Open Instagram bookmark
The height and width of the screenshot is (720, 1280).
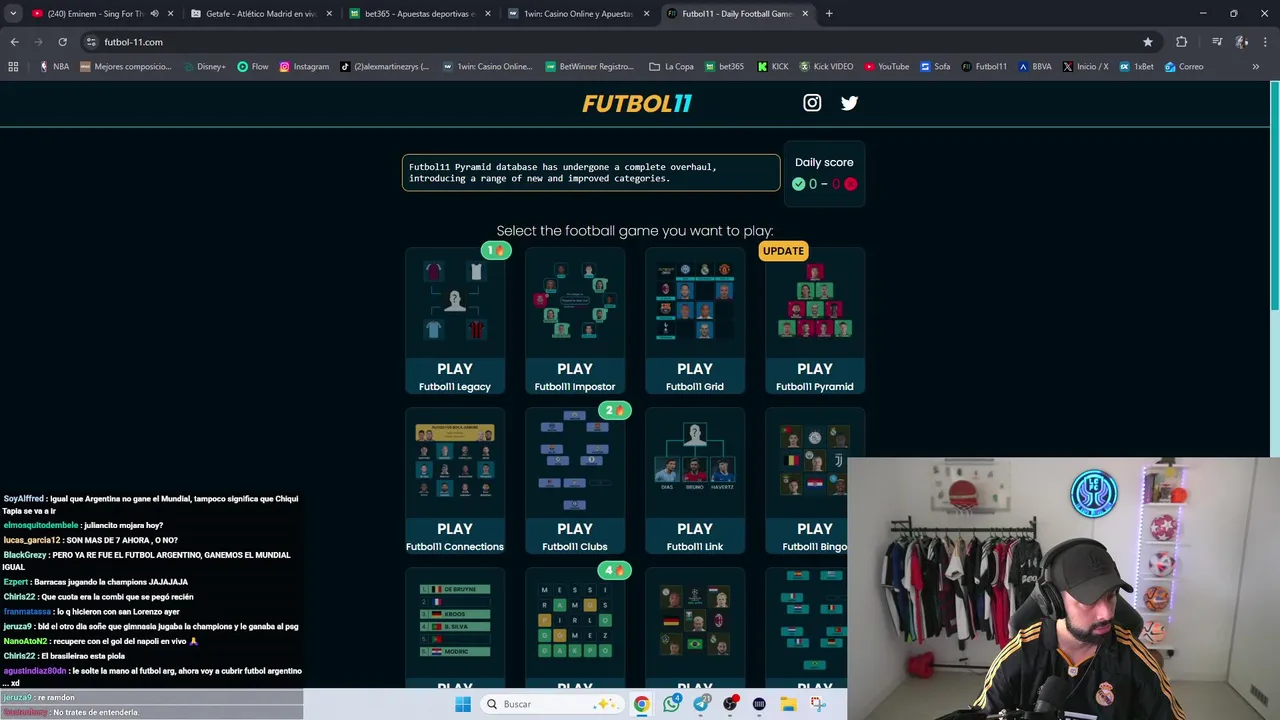pyautogui.click(x=304, y=67)
